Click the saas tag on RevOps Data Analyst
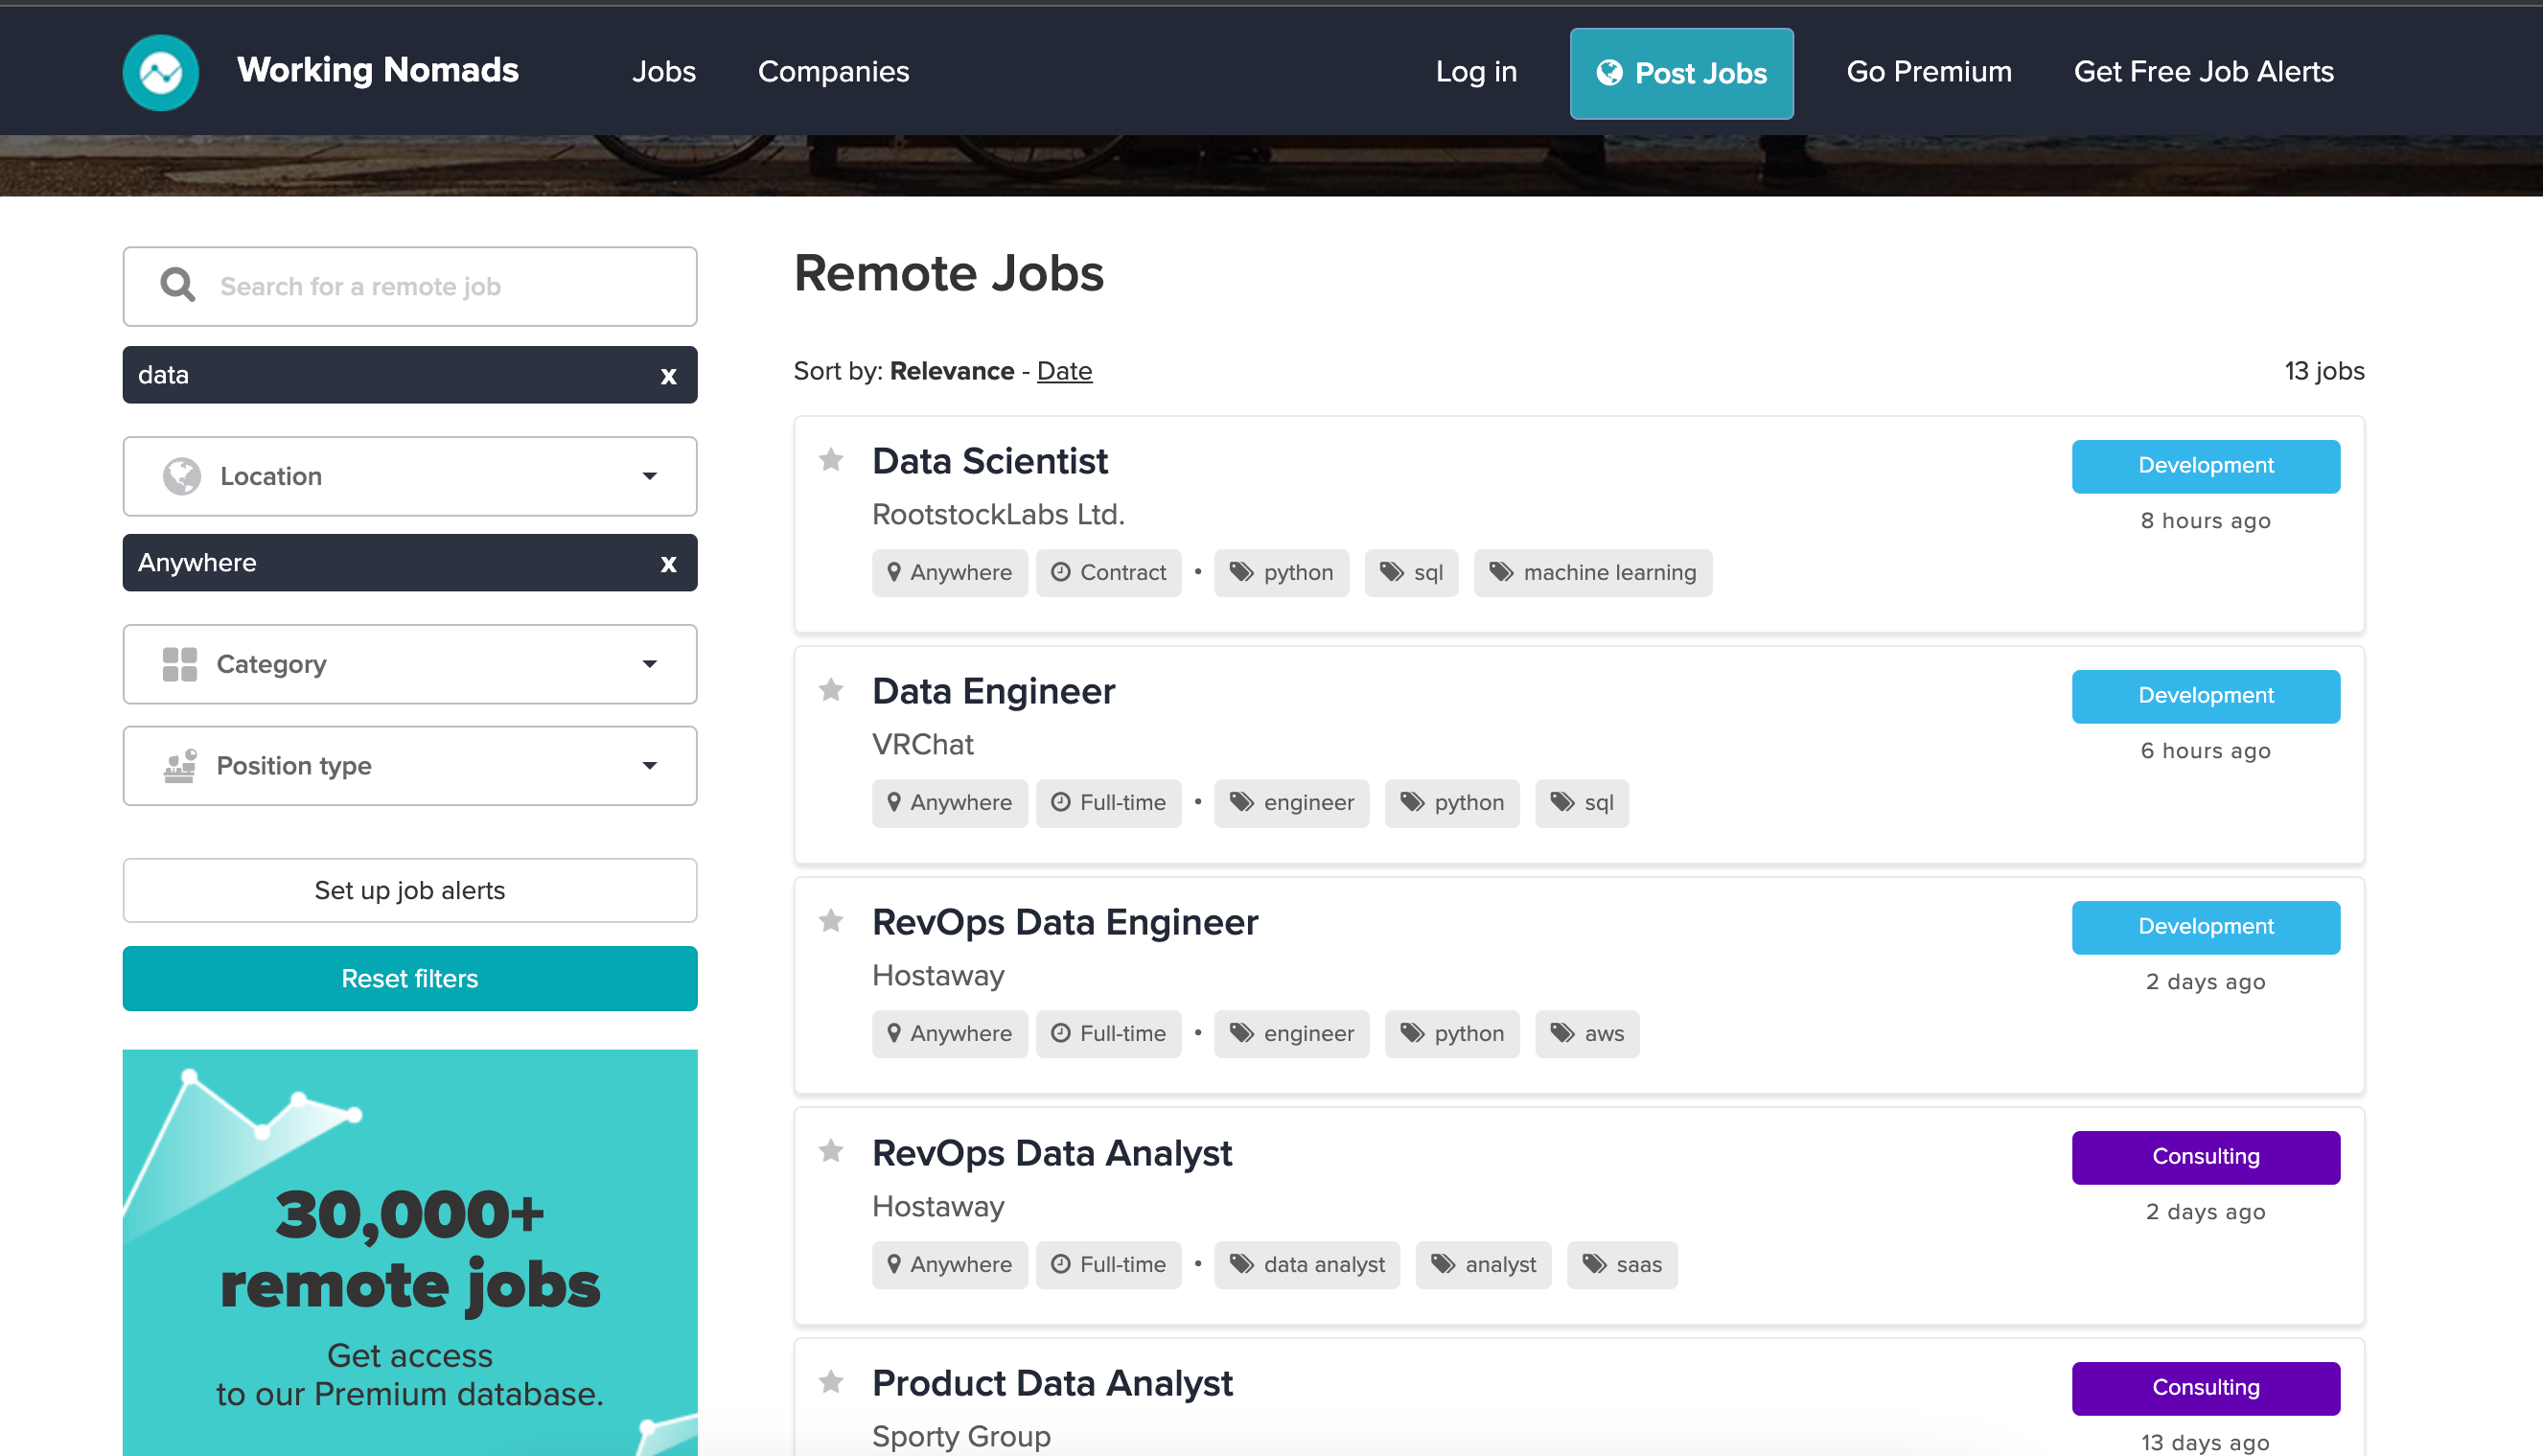 point(1621,1265)
